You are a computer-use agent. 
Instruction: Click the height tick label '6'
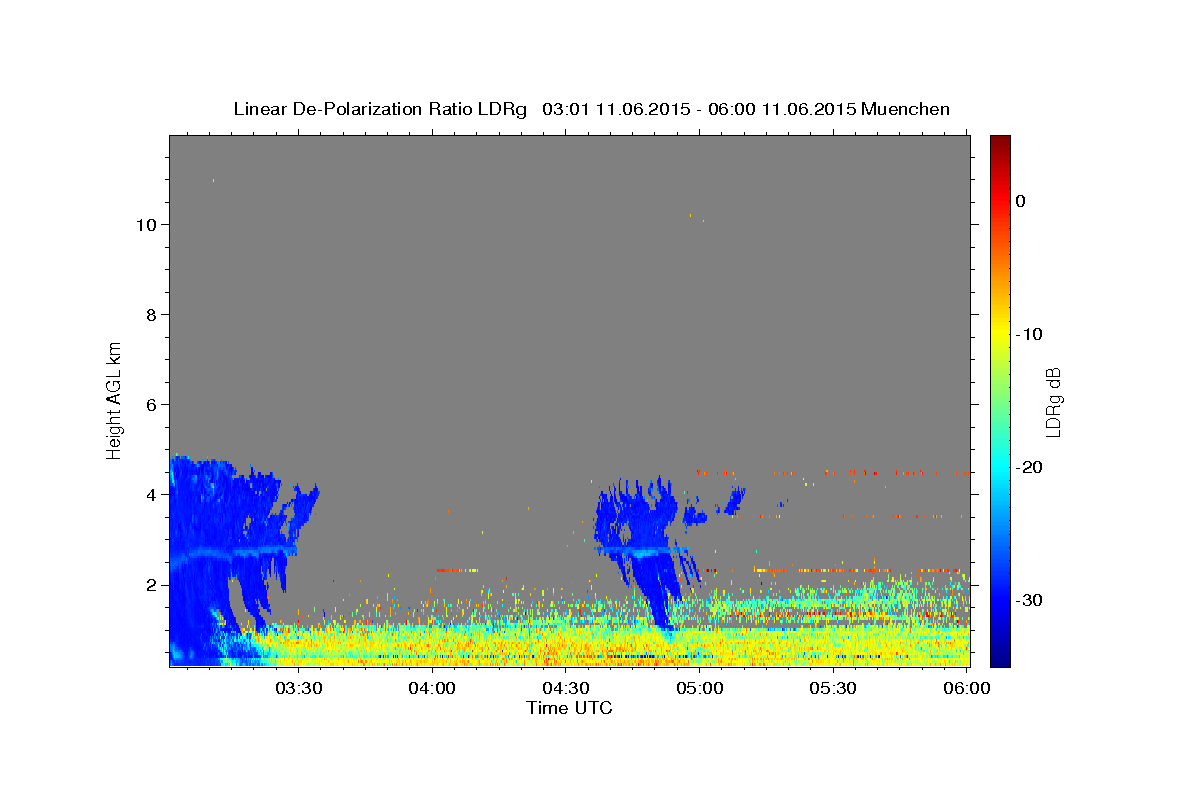pyautogui.click(x=150, y=404)
